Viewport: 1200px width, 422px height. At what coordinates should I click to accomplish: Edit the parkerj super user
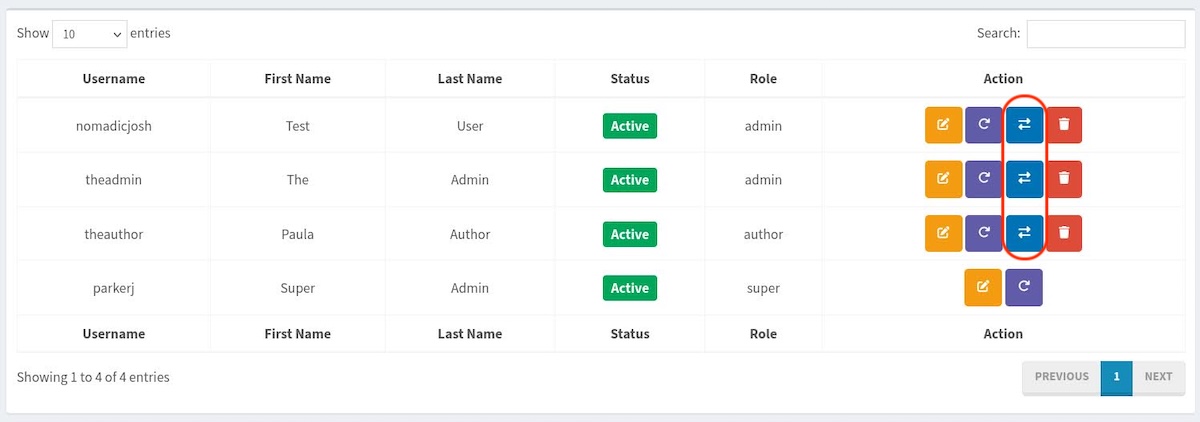(x=983, y=287)
